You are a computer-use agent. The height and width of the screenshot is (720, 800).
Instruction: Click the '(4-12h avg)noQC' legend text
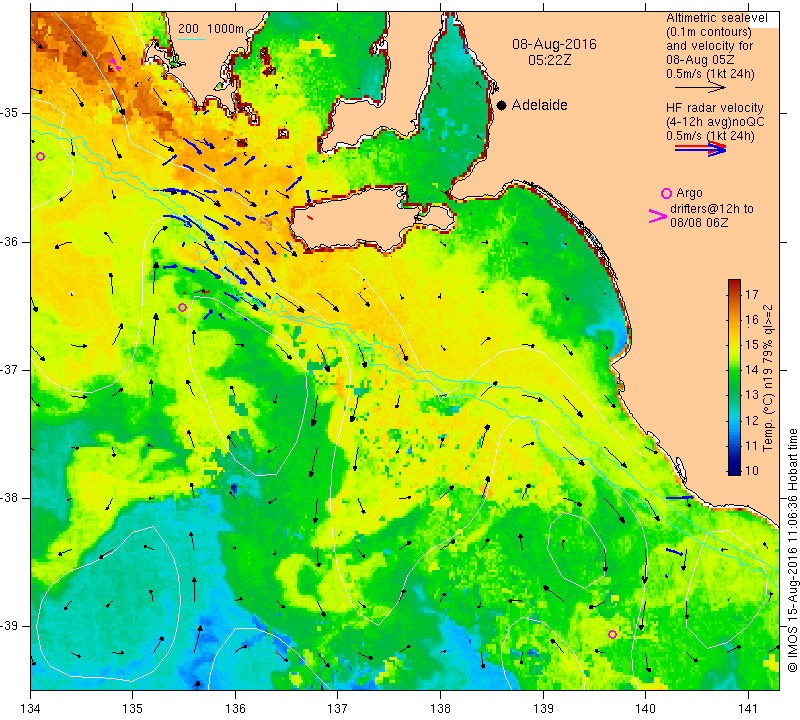(x=715, y=122)
